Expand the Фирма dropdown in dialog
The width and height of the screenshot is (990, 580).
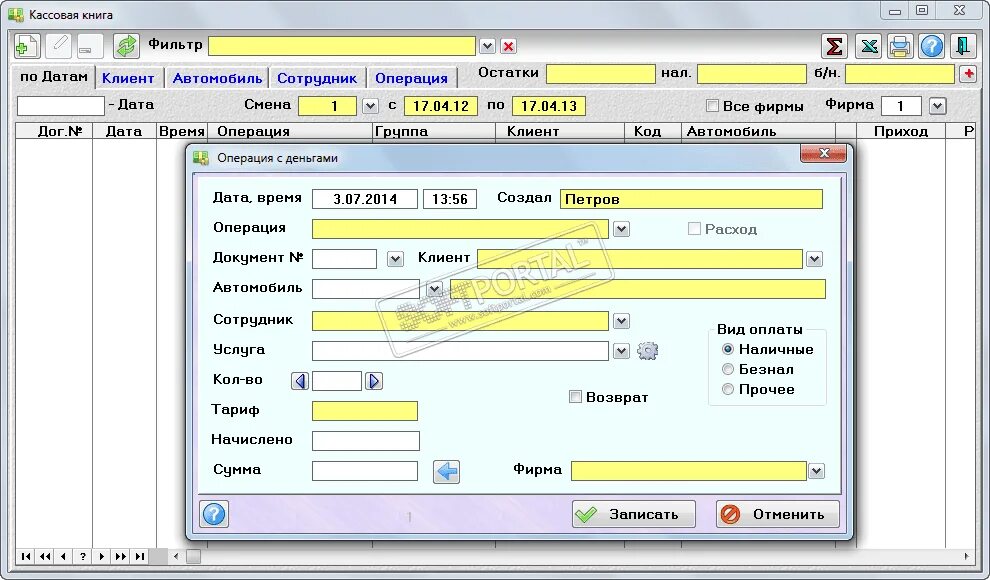[816, 471]
